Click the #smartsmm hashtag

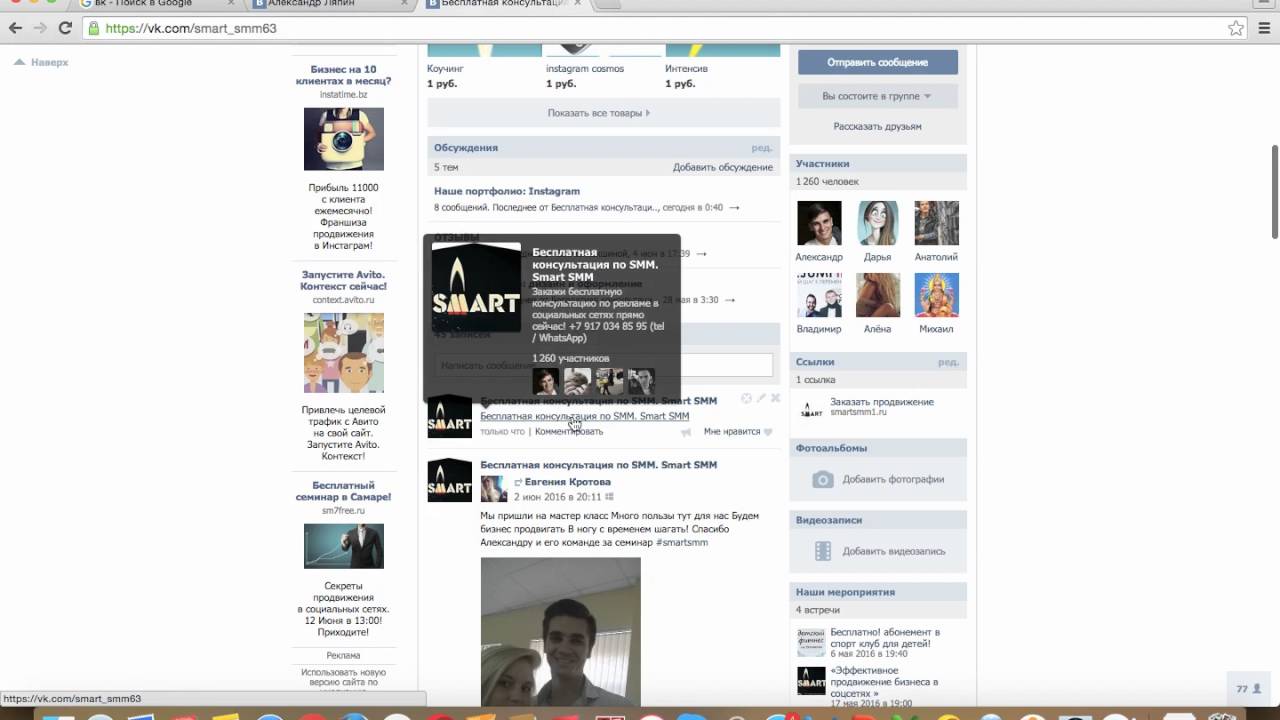[682, 542]
